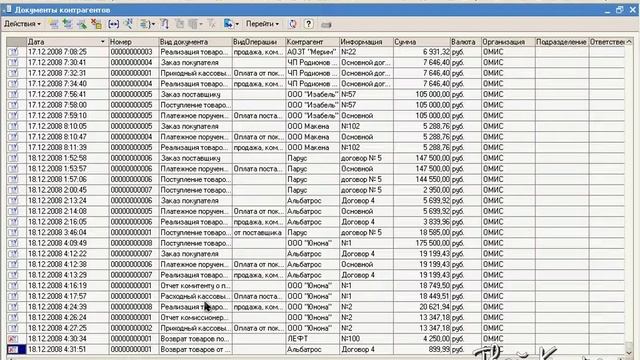
Task: Click document icon of row 18.12.2008 4:16:19
Action: 13,285
